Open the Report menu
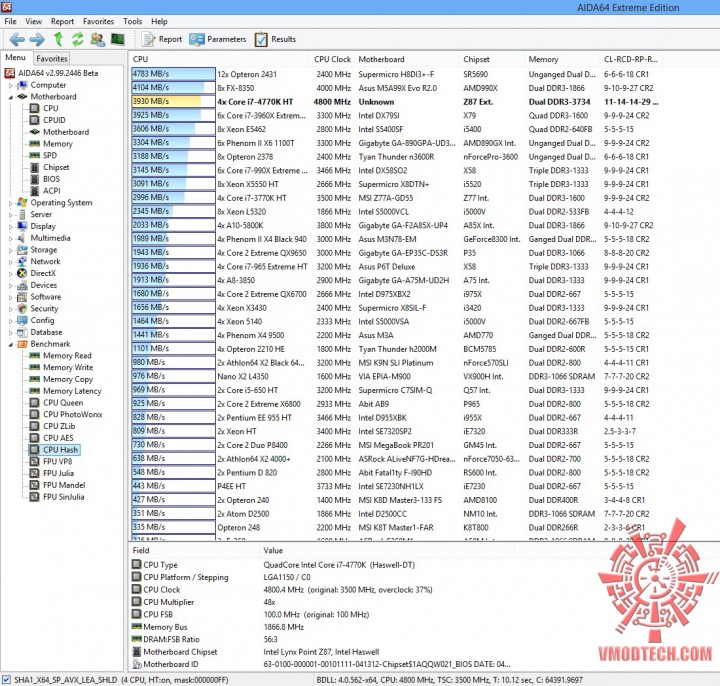Viewport: 720px width, 686px height. [62, 21]
